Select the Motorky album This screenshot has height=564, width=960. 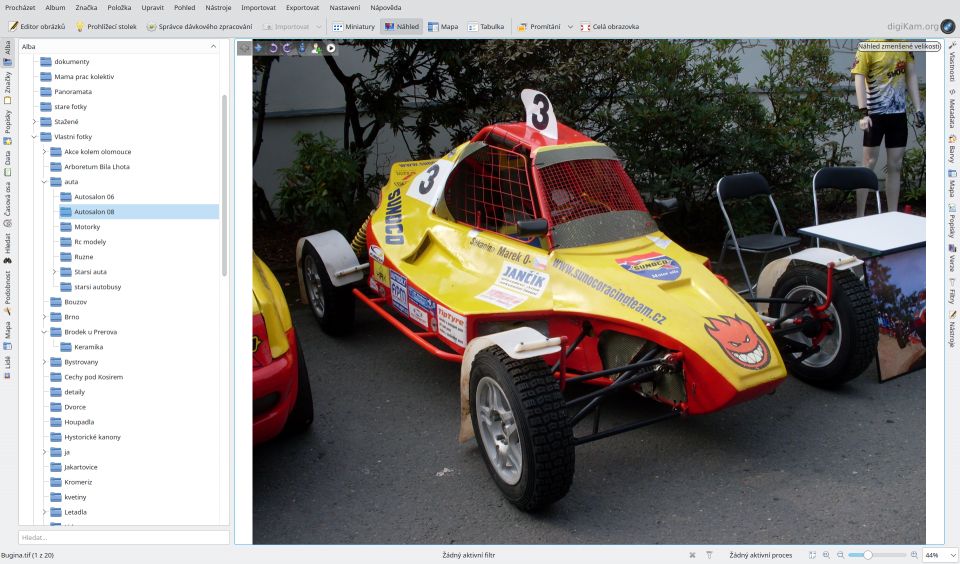[87, 227]
